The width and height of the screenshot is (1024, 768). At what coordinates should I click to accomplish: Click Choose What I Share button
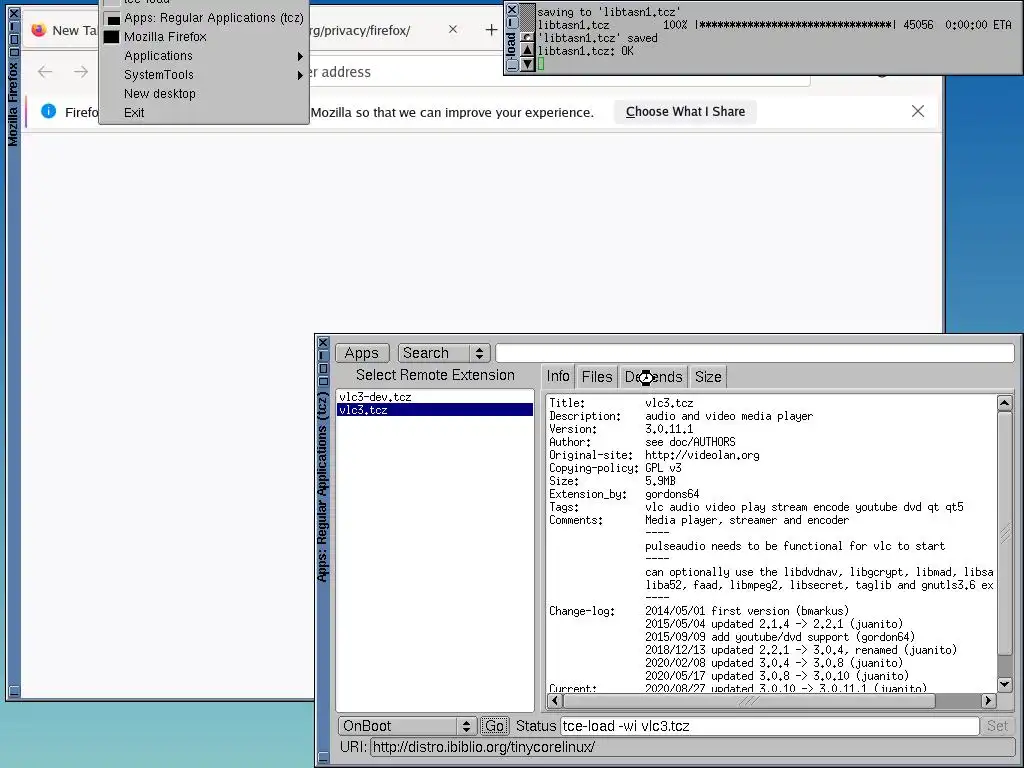pyautogui.click(x=685, y=112)
